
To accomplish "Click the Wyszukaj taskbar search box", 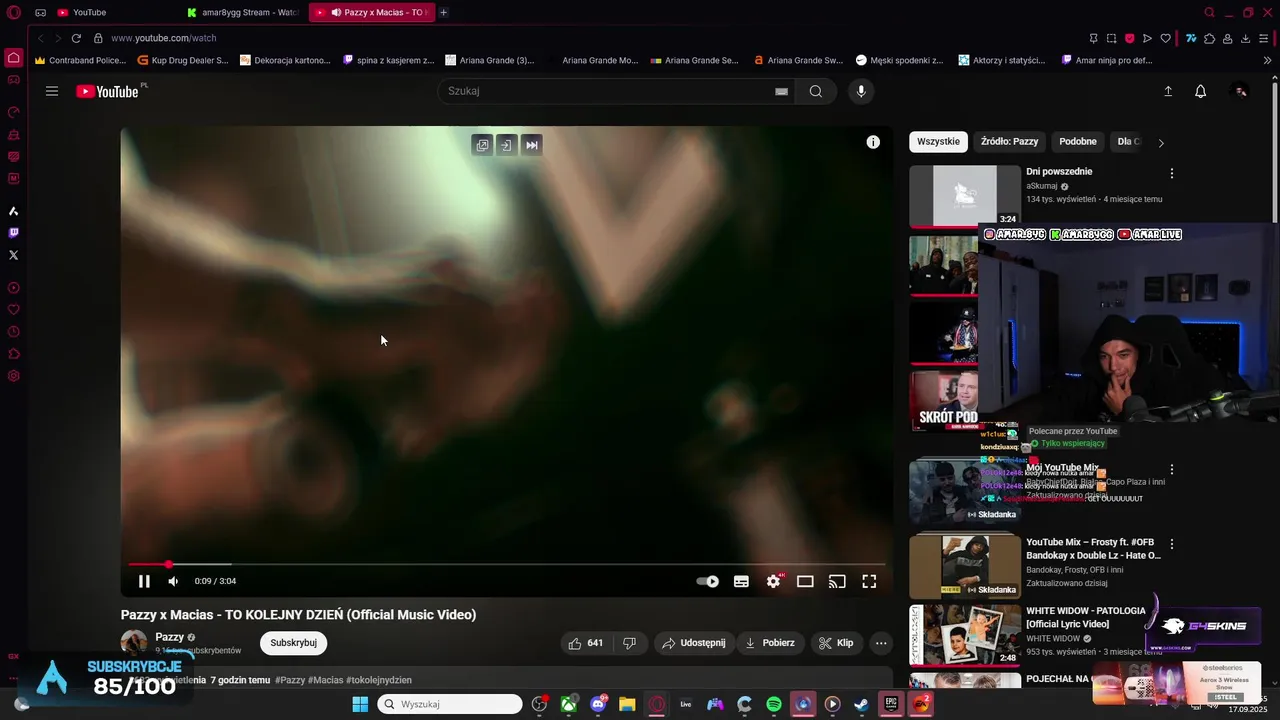I will pyautogui.click(x=450, y=704).
